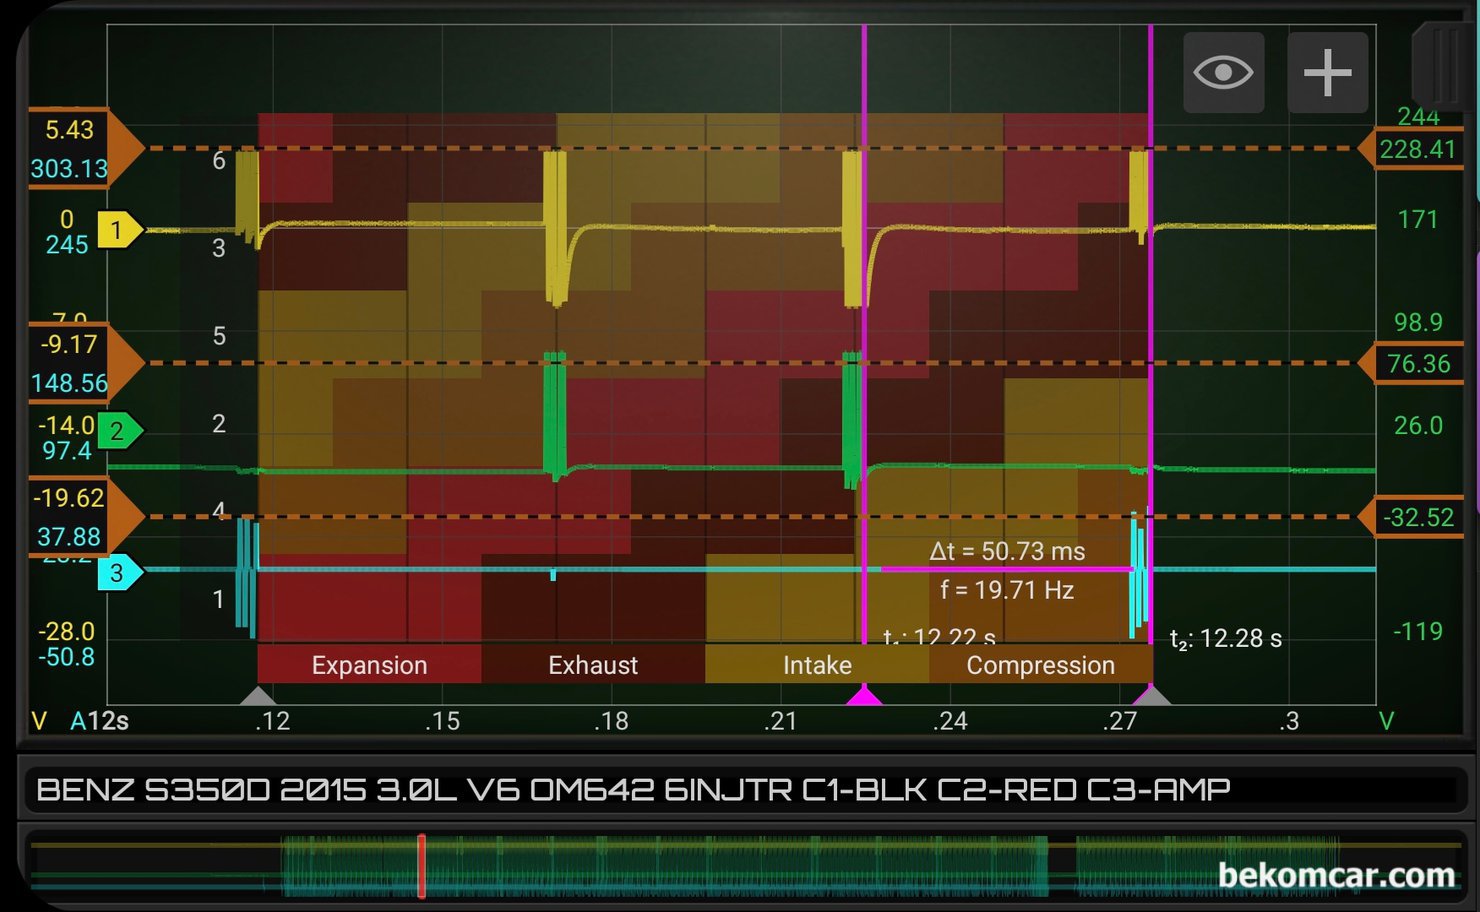Click cylinder number 1 label

[x=219, y=599]
